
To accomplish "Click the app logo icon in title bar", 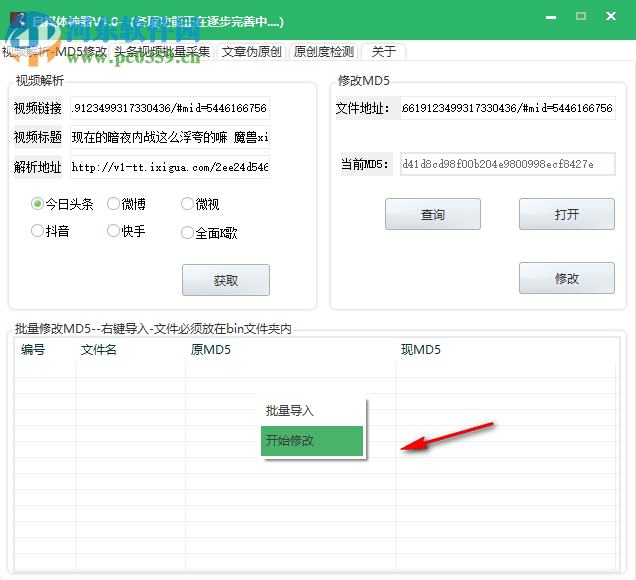I will click(17, 19).
